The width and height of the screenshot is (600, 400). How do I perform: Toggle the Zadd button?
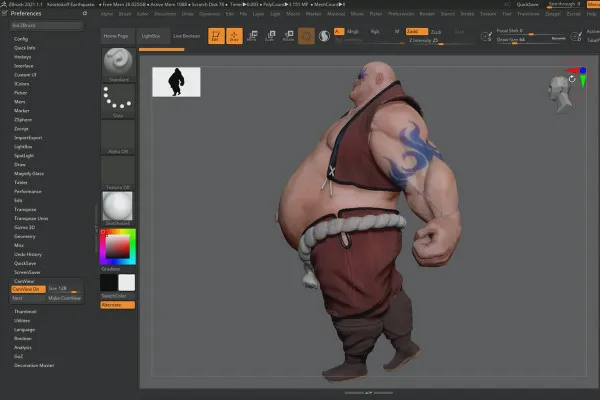pos(417,31)
